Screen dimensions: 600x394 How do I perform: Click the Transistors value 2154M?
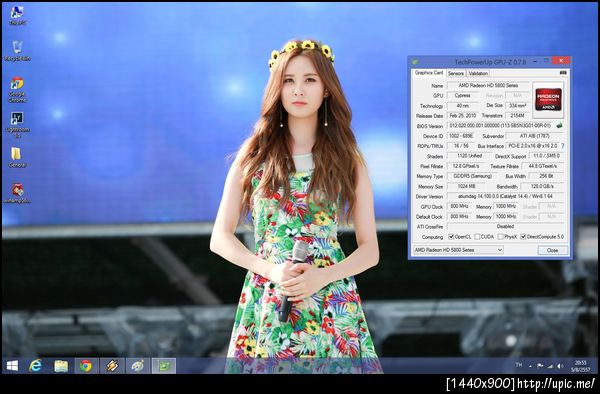pyautogui.click(x=517, y=116)
